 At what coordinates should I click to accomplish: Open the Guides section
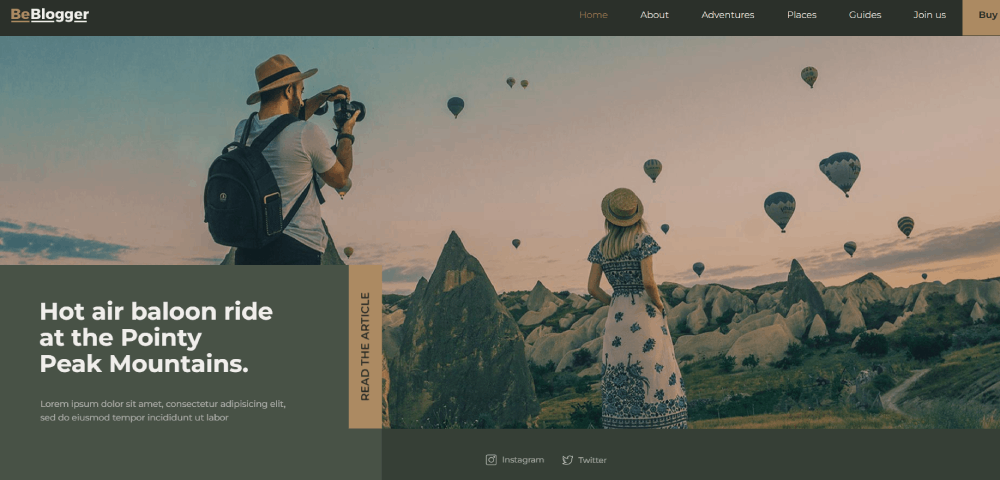[x=865, y=15]
